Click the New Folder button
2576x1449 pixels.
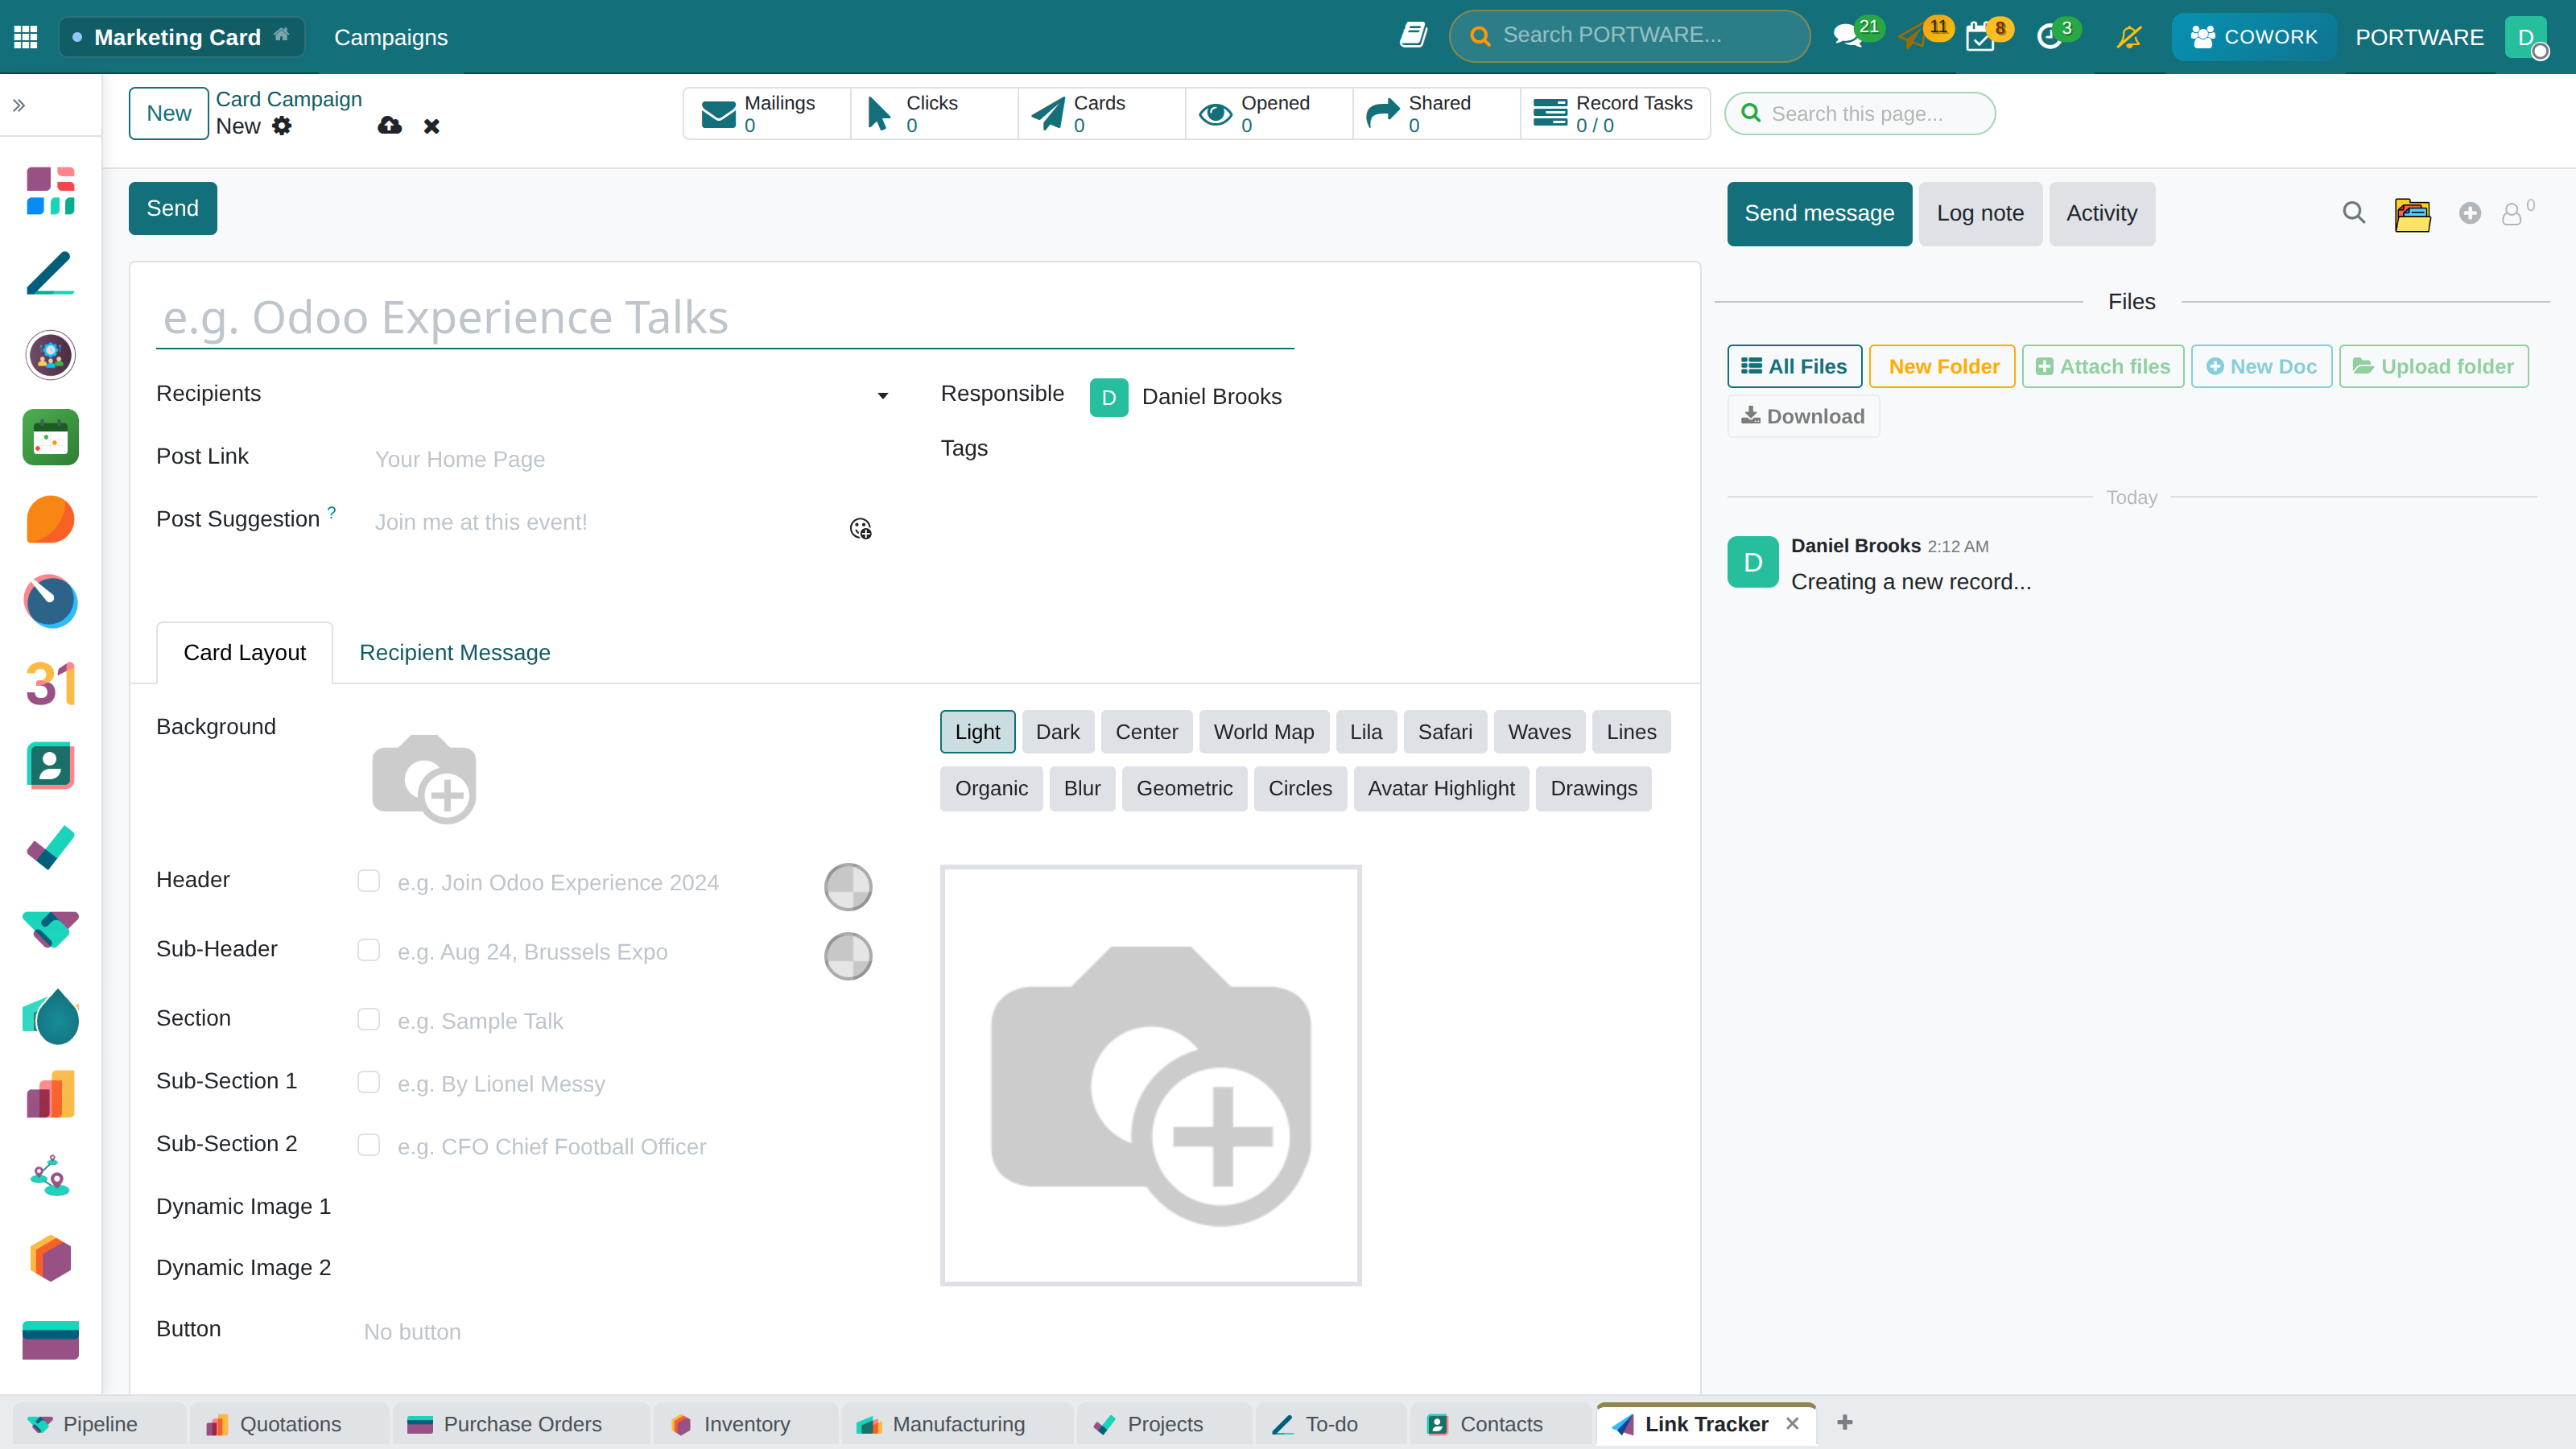pos(1943,367)
